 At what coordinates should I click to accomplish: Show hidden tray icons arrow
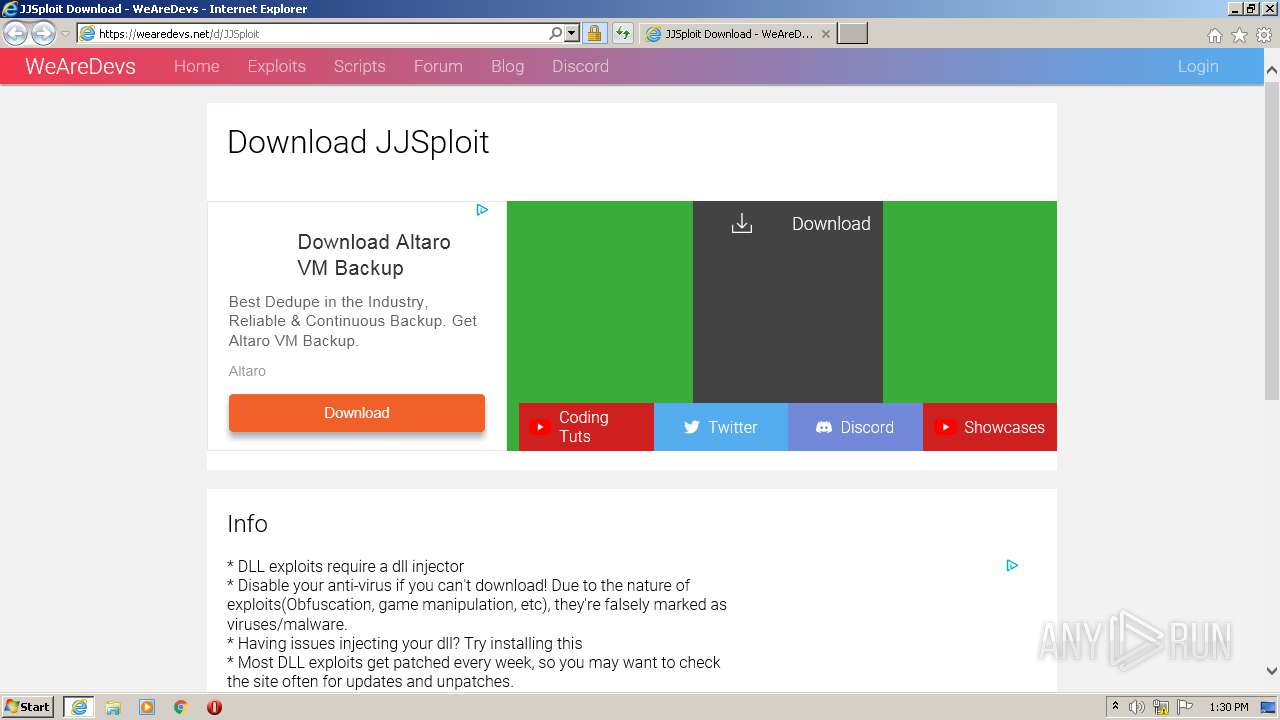(1115, 707)
